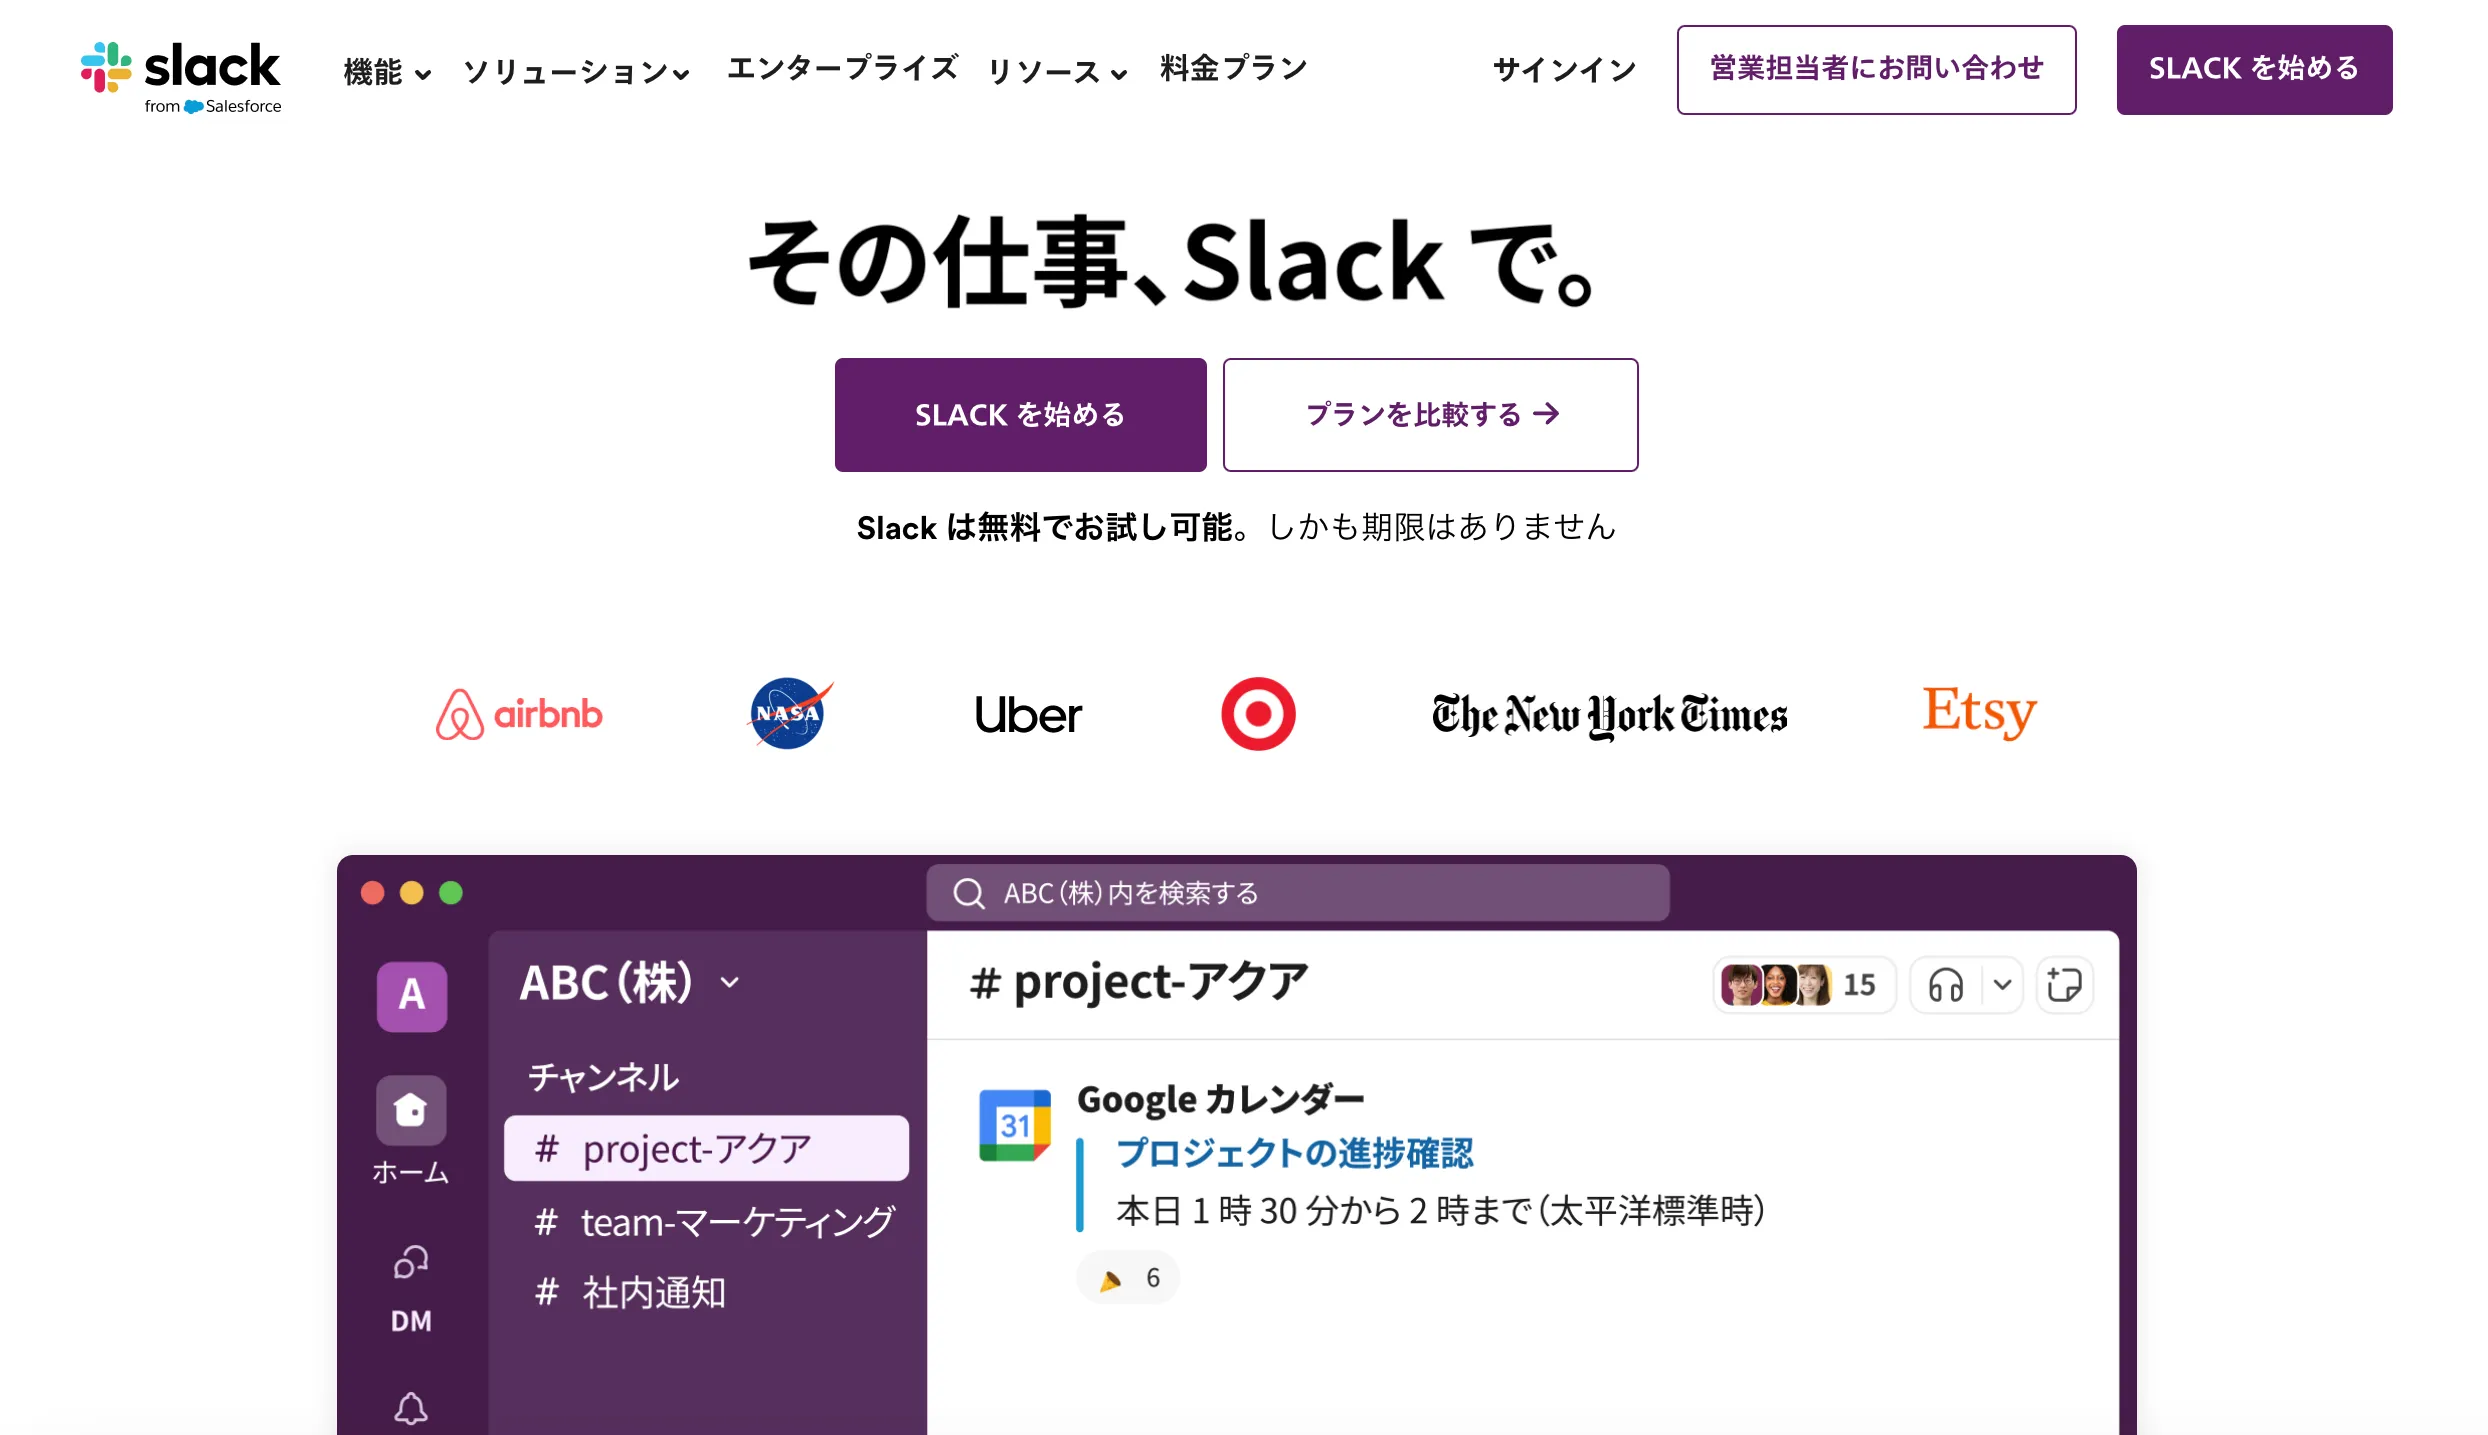Open the ホーム home icon

pyautogui.click(x=411, y=1109)
